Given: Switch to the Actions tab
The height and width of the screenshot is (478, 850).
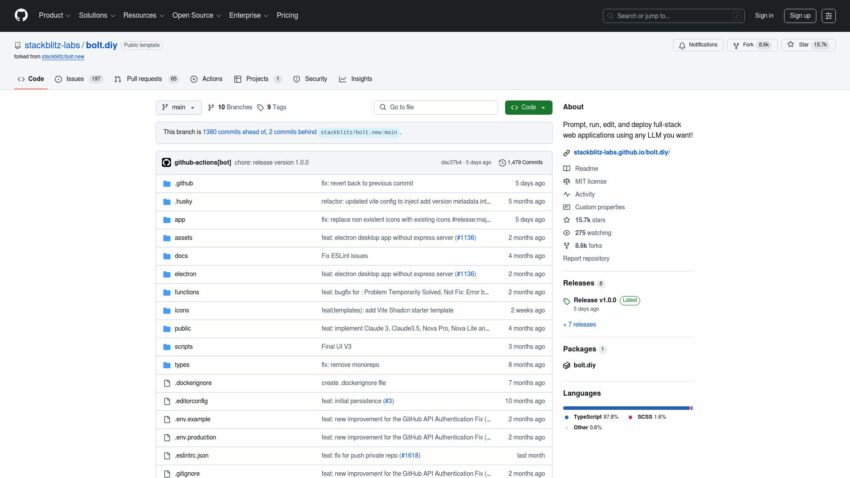Looking at the screenshot, I should [x=207, y=79].
